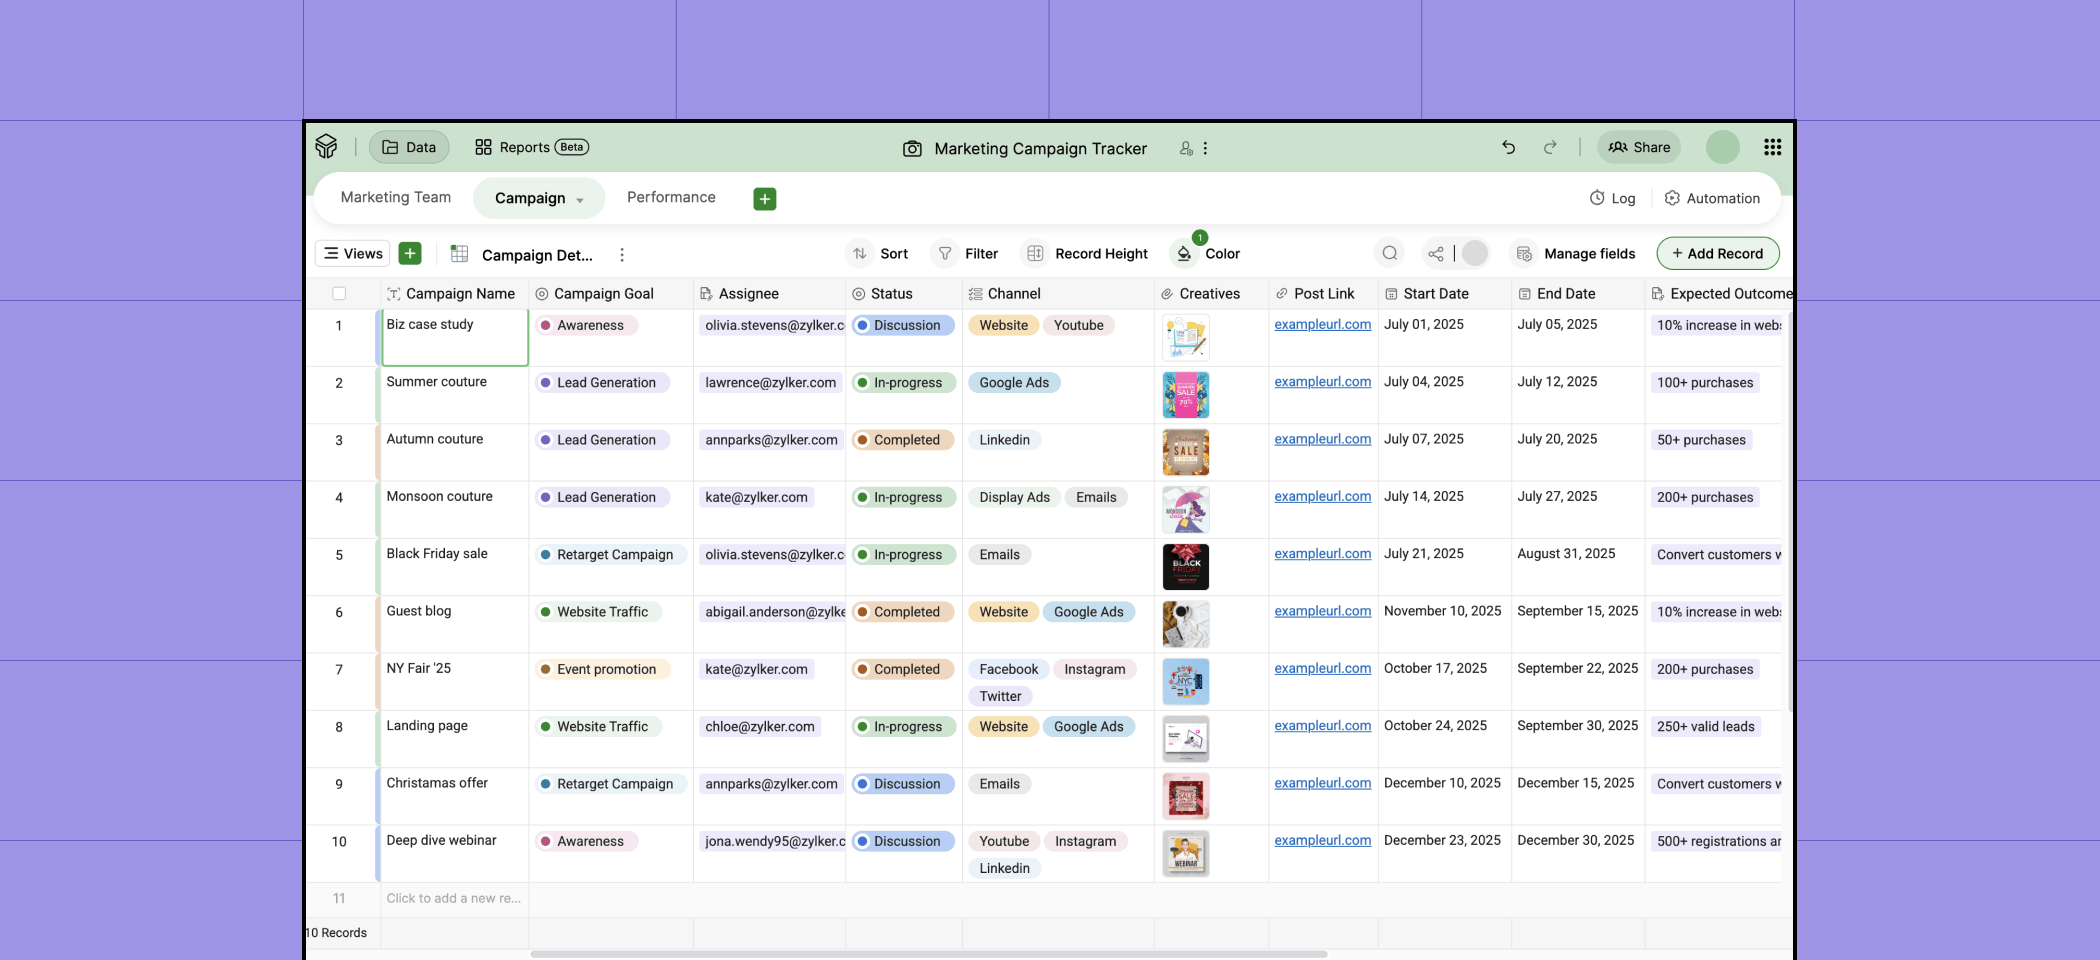Open the Log panel
The image size is (2100, 960).
1612,198
